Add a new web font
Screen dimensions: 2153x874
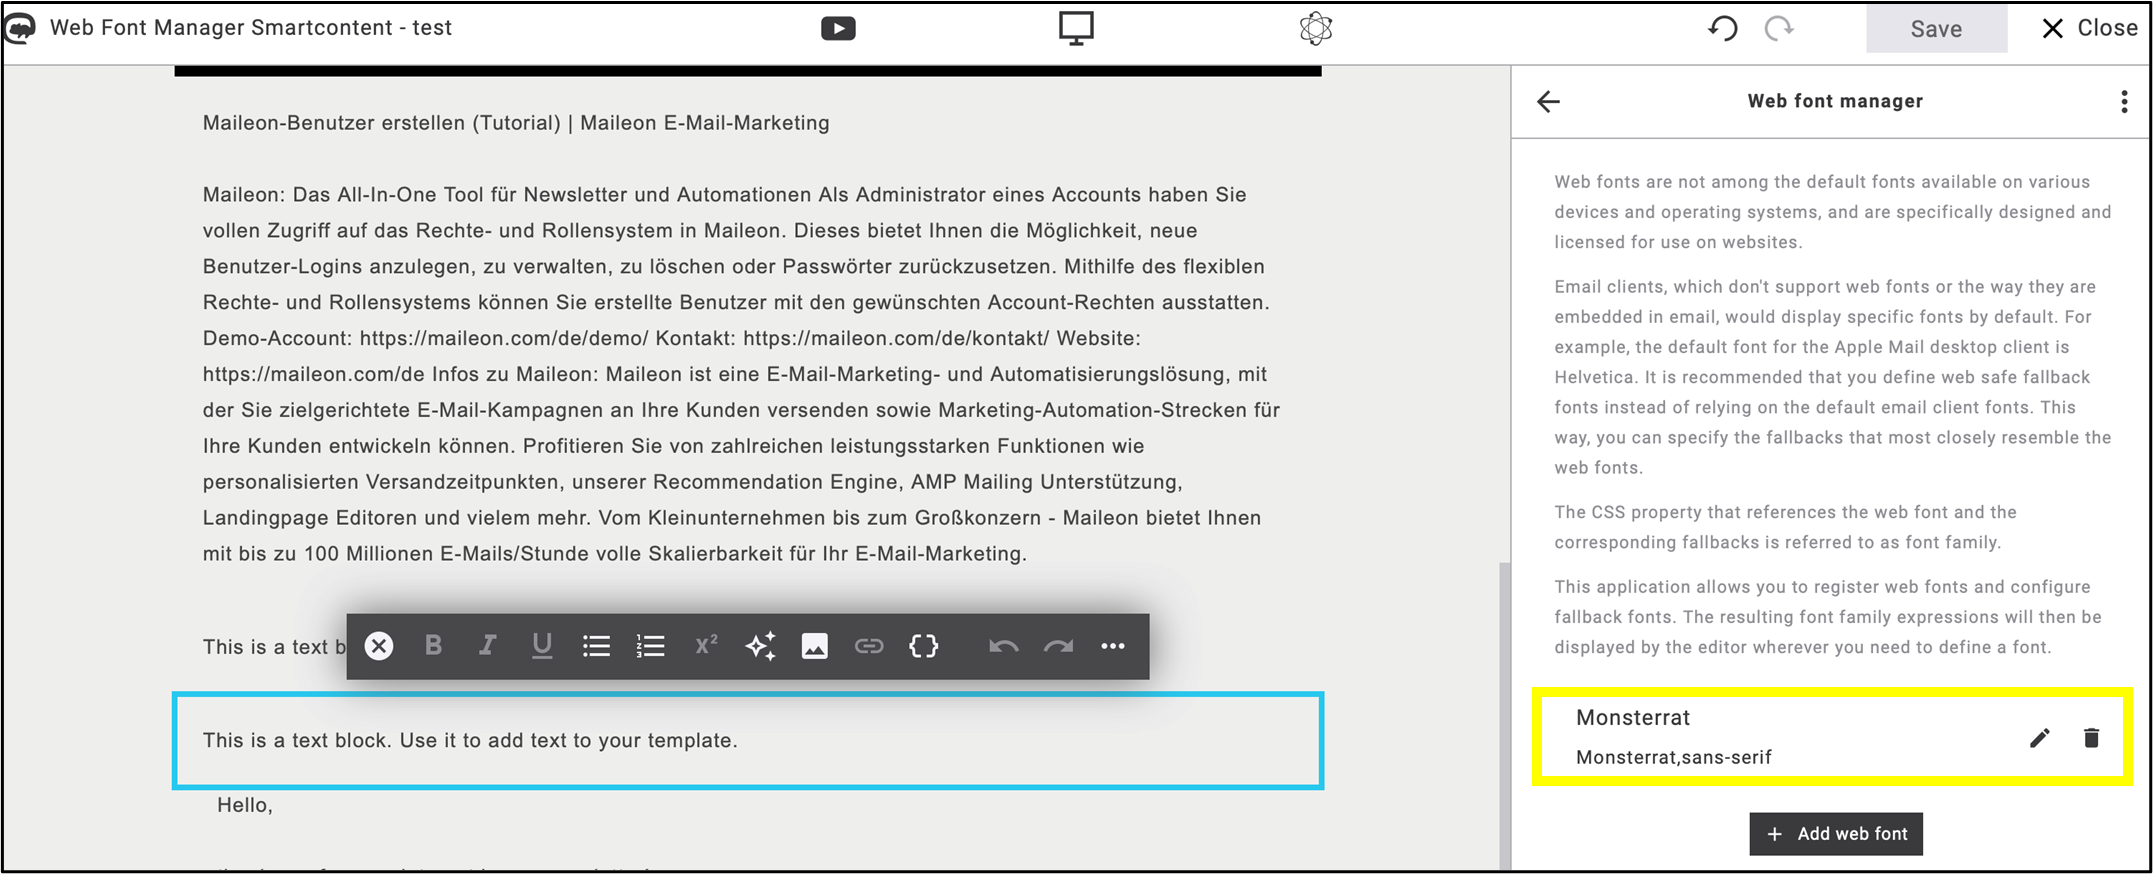tap(1836, 834)
